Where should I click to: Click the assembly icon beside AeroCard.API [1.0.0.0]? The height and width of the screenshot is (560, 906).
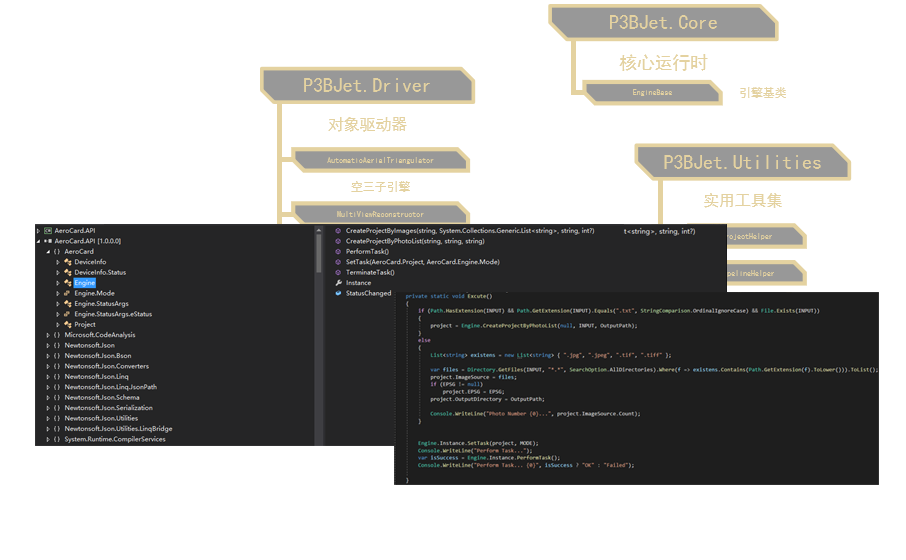point(48,241)
